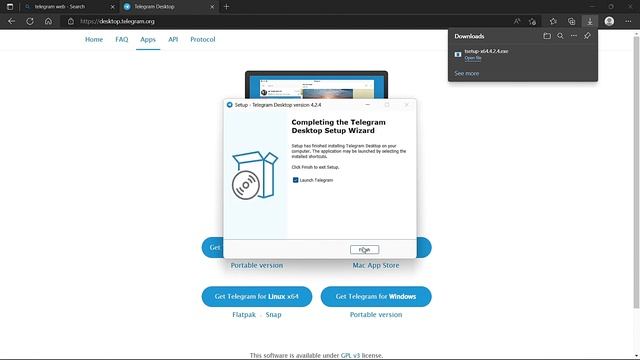Open Portable version link under Windows button

click(x=376, y=315)
